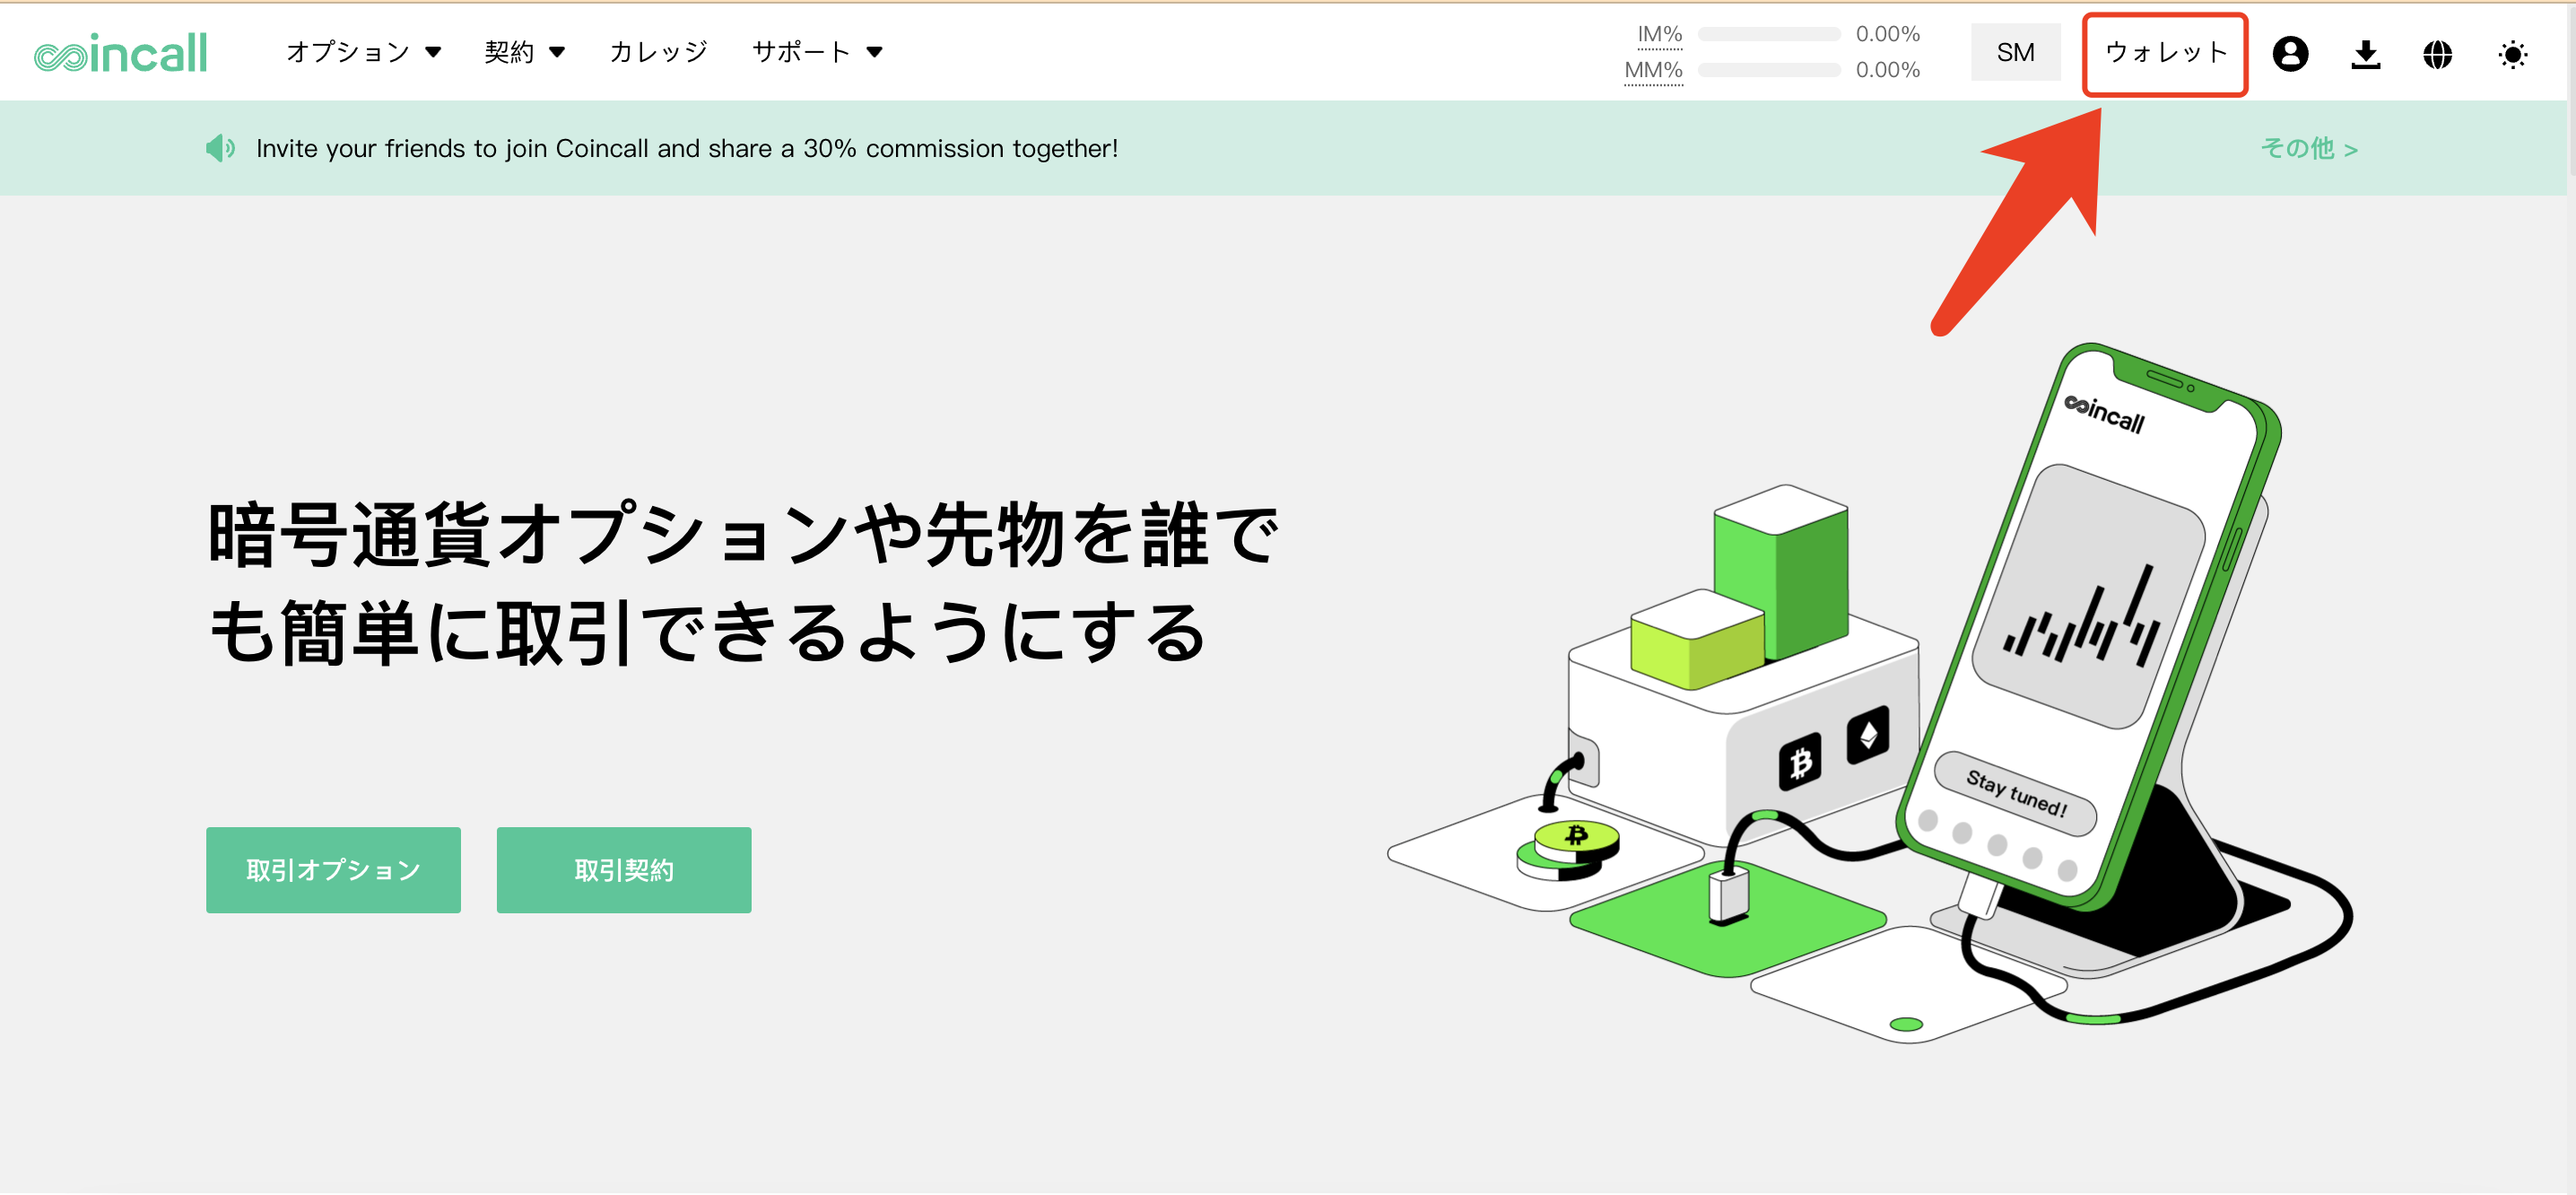Click the MM% progress bar
The height and width of the screenshot is (1195, 2576).
[x=1769, y=70]
